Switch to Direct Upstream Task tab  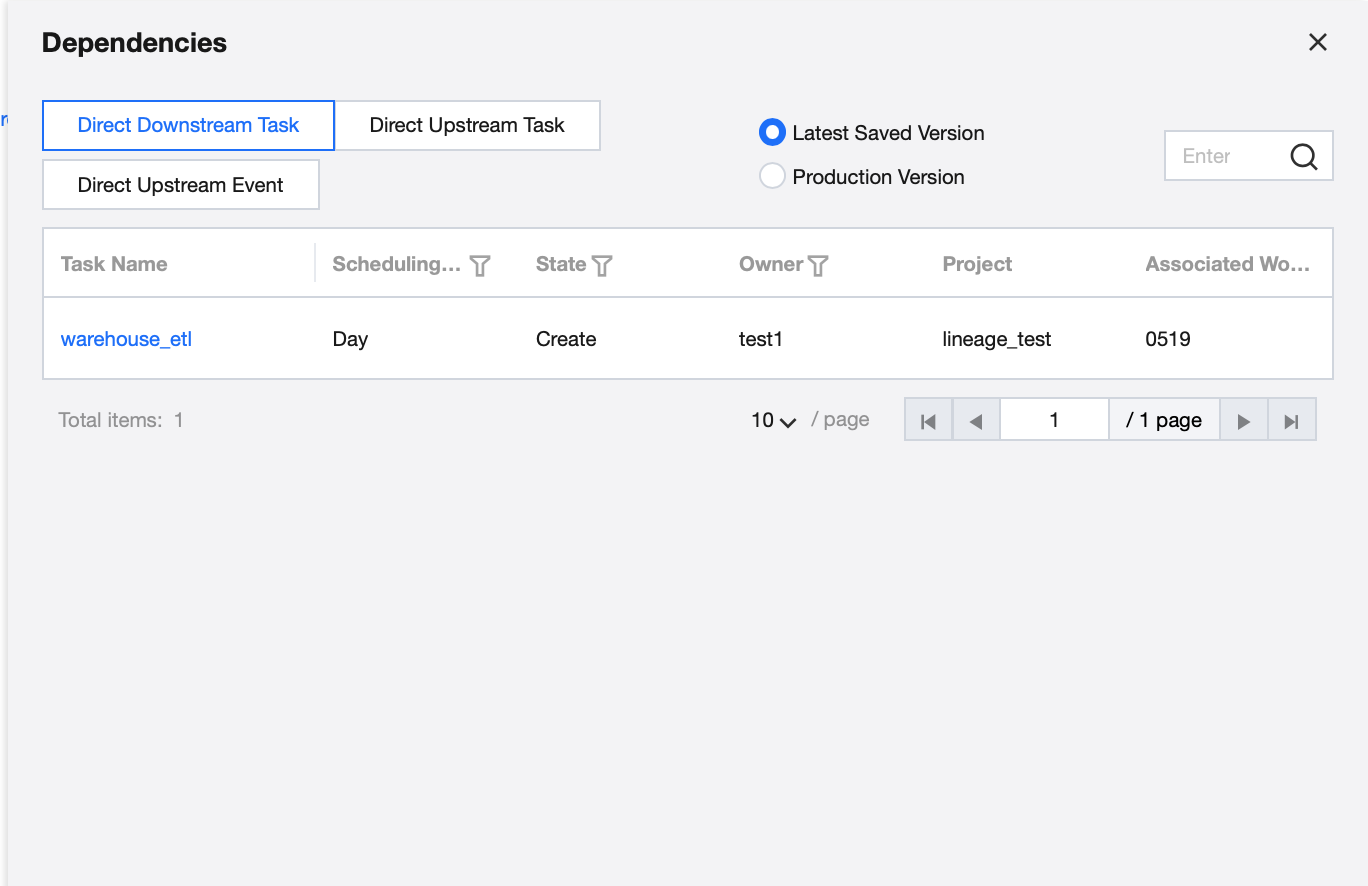[x=467, y=125]
